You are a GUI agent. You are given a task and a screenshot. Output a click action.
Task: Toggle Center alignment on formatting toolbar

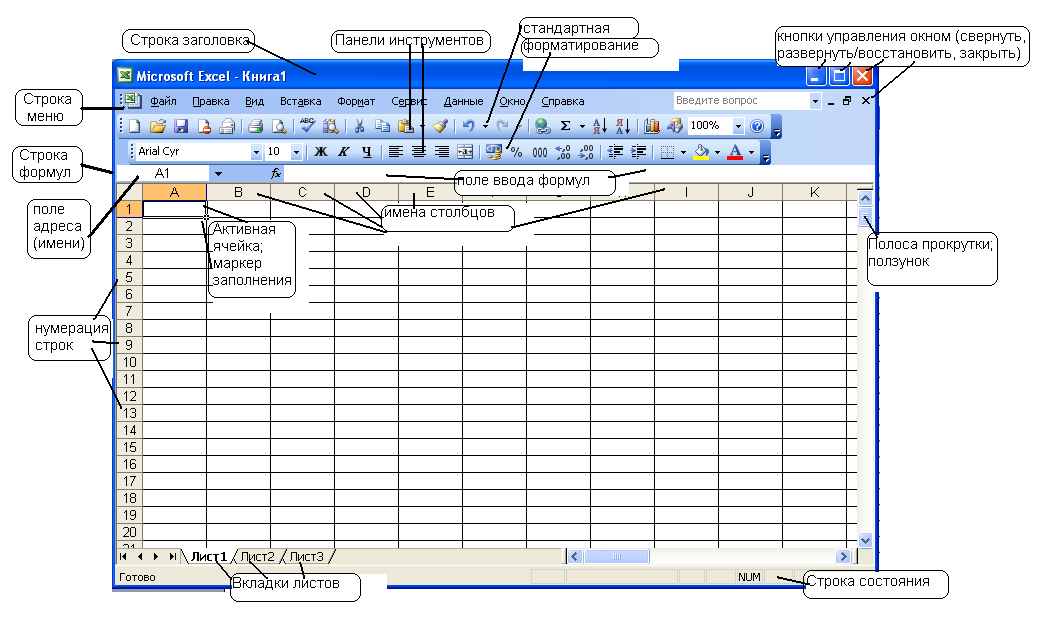point(419,152)
